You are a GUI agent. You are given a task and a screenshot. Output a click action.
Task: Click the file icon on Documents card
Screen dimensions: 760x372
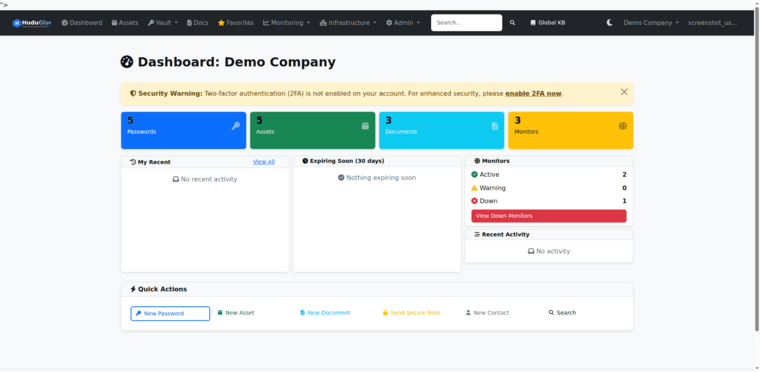tap(495, 126)
